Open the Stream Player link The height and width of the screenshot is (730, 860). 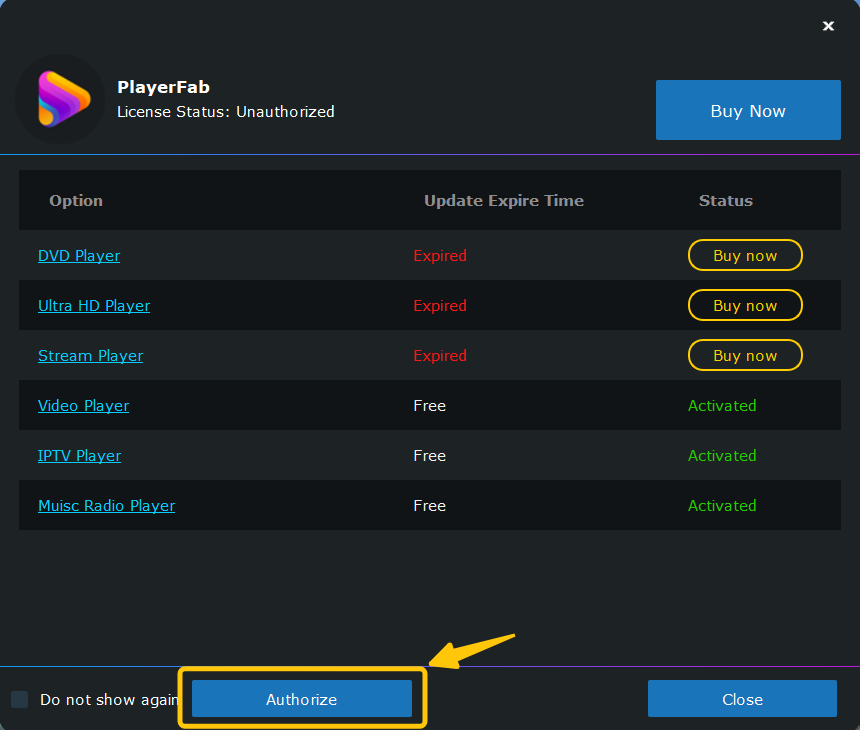coord(90,355)
